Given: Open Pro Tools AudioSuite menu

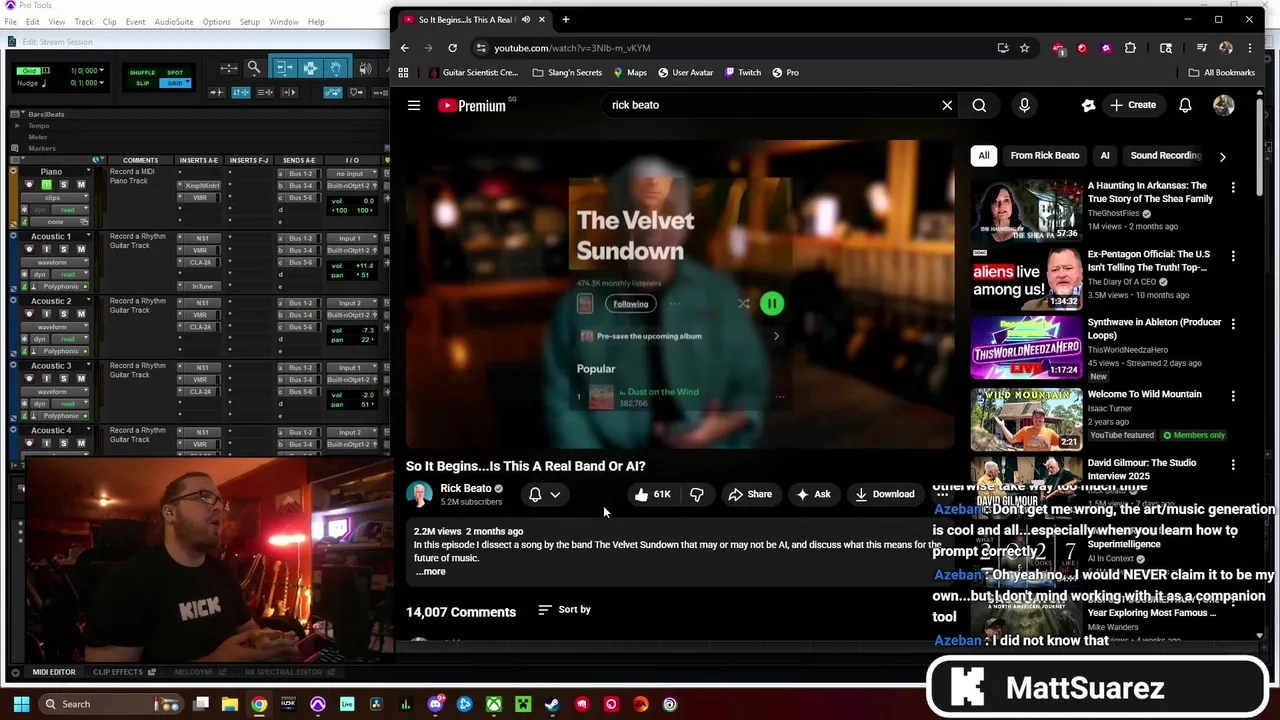Looking at the screenshot, I should tap(174, 22).
